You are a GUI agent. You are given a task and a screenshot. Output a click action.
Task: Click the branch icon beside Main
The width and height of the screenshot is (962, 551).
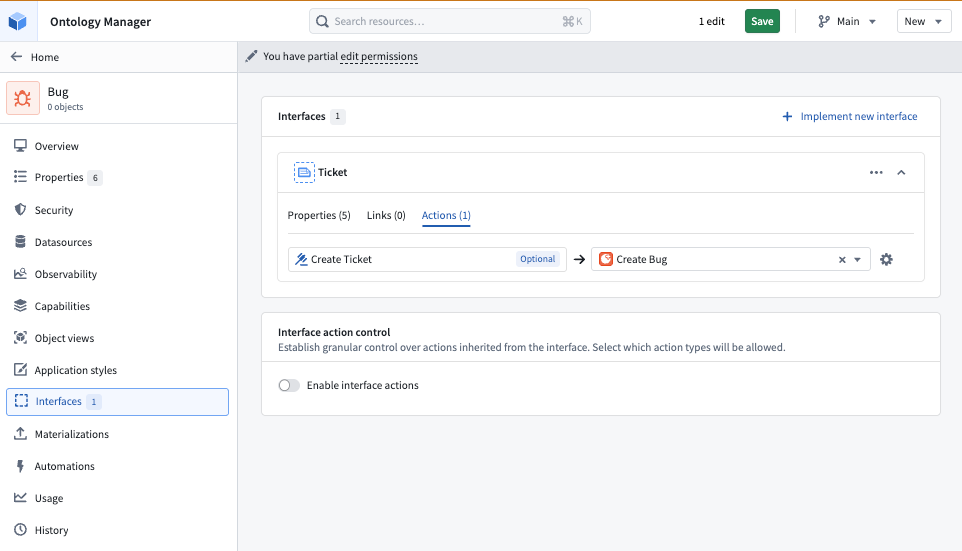824,21
